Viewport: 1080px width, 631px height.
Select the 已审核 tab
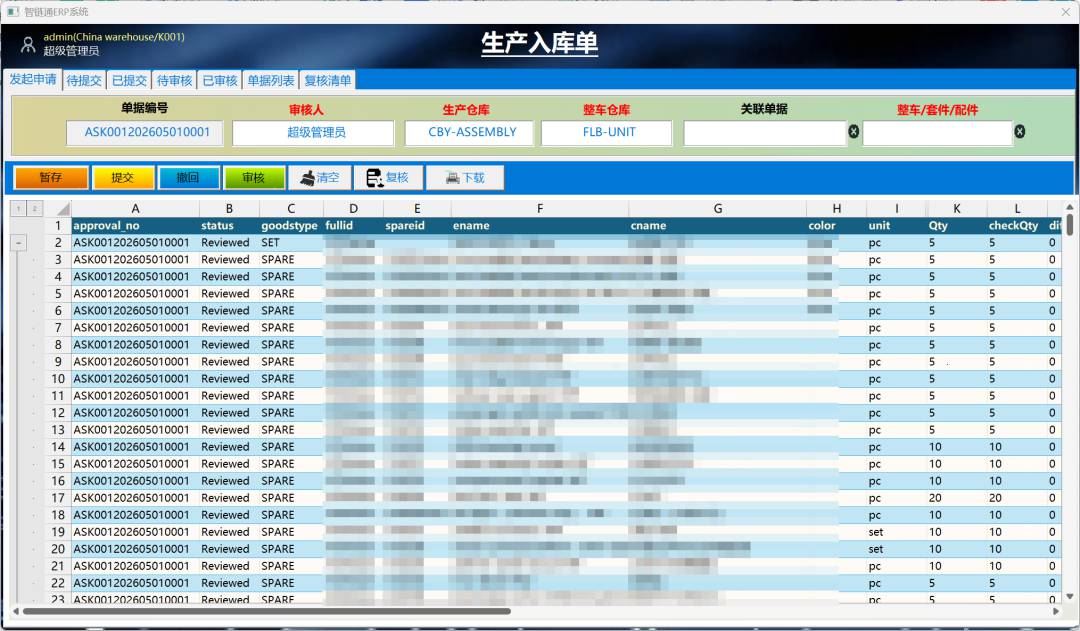tap(220, 81)
